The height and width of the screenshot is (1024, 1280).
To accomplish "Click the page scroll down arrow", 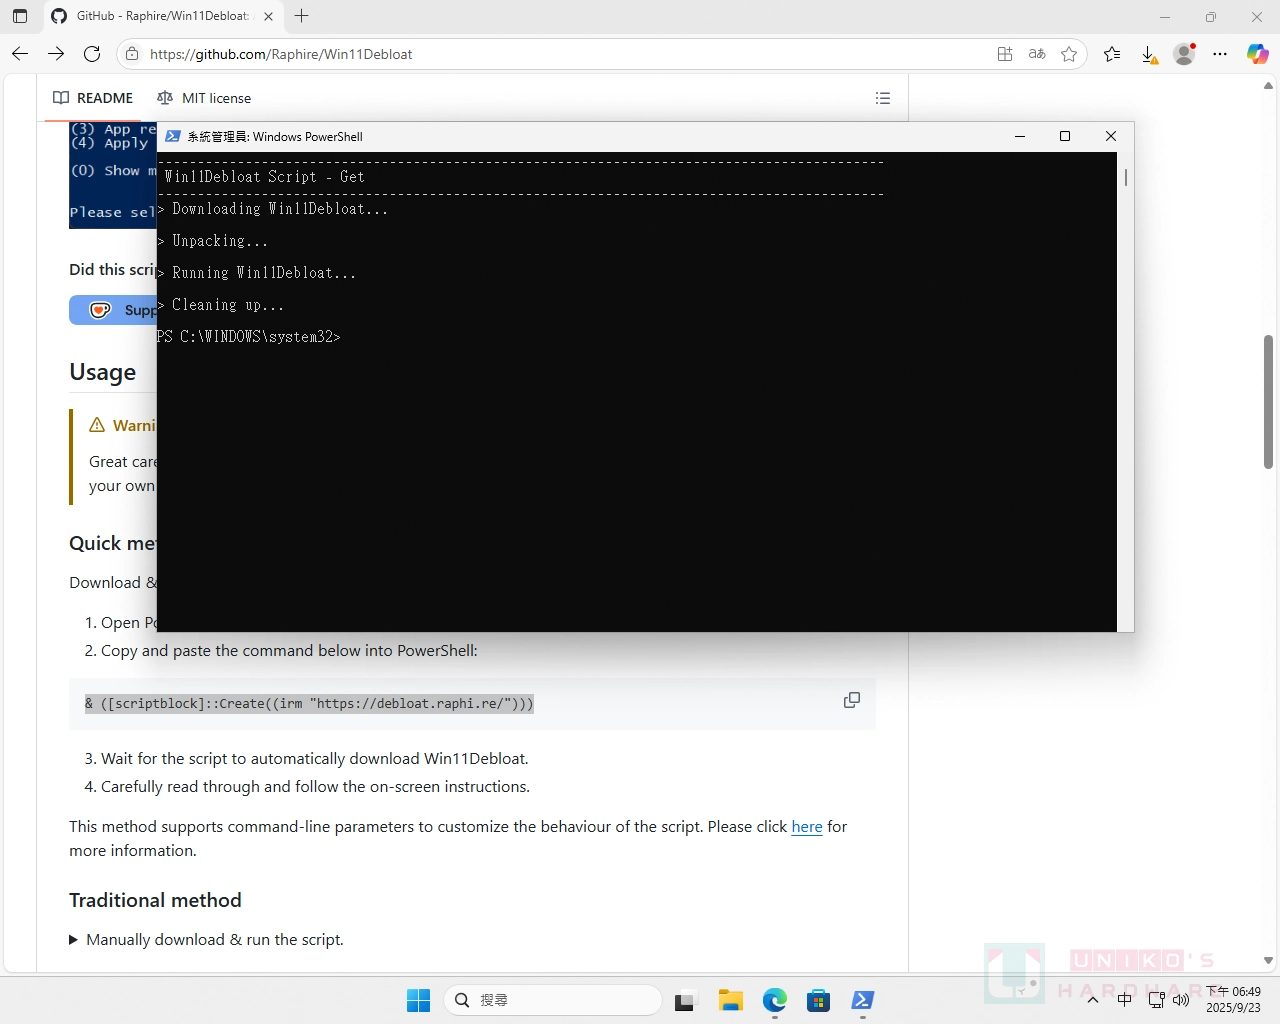I will point(1268,960).
